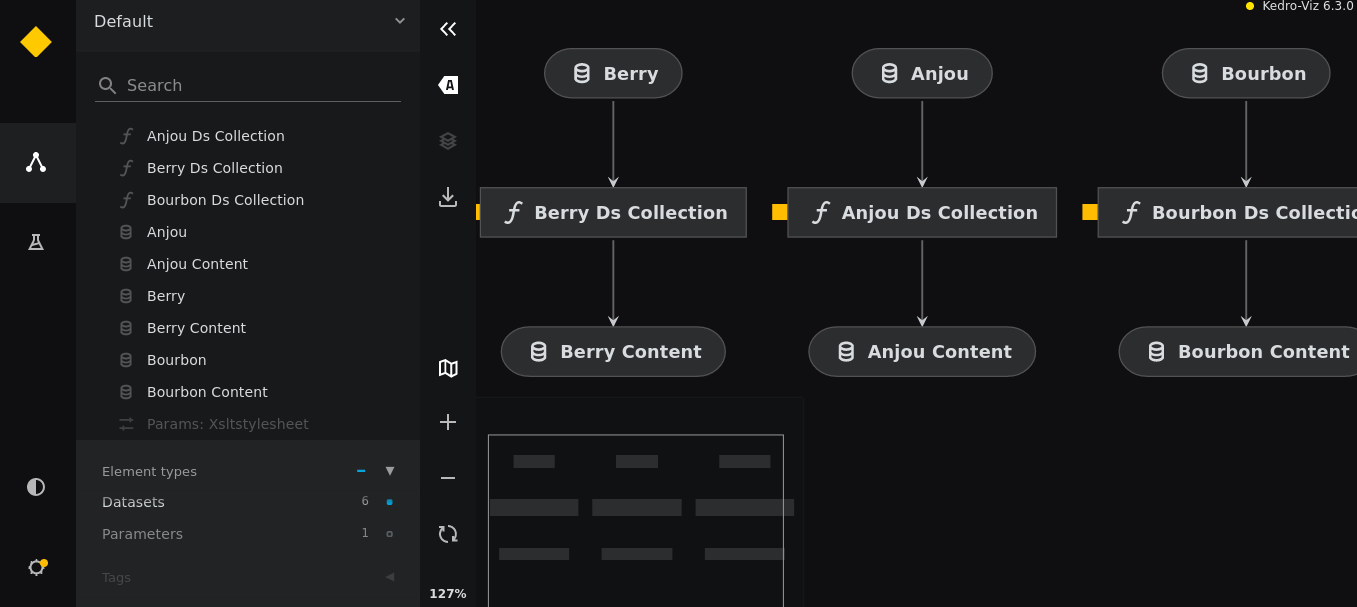Viewport: 1357px width, 607px height.
Task: Collapse the Element types section
Action: coord(390,471)
